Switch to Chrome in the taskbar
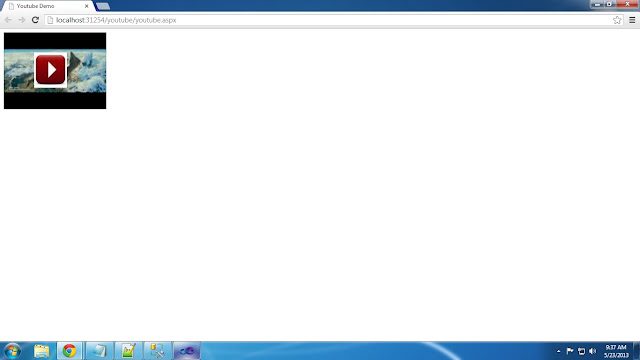 point(69,351)
